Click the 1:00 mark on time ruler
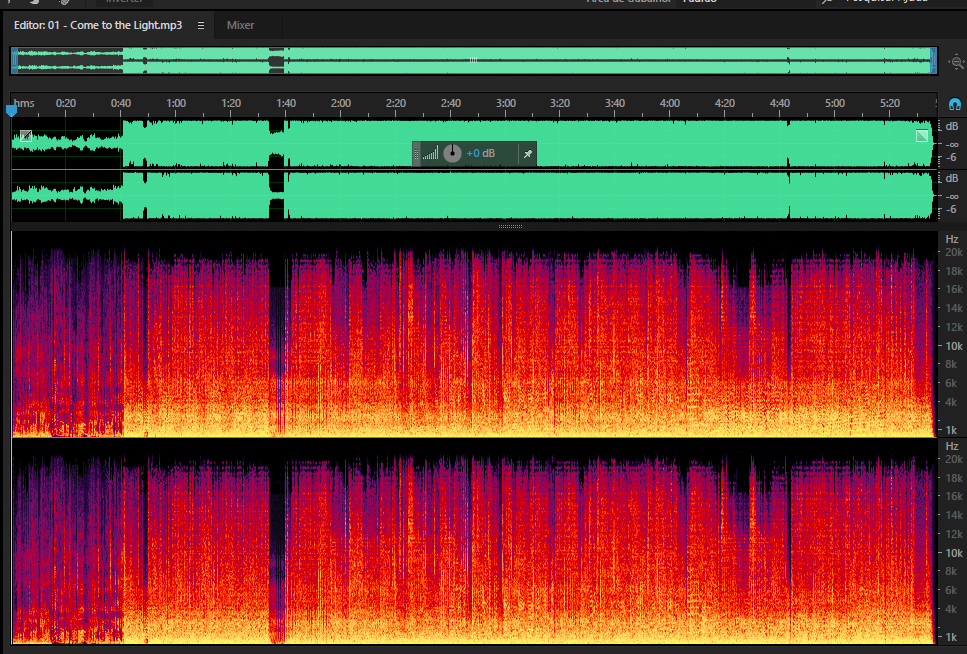The image size is (967, 654). tap(176, 103)
